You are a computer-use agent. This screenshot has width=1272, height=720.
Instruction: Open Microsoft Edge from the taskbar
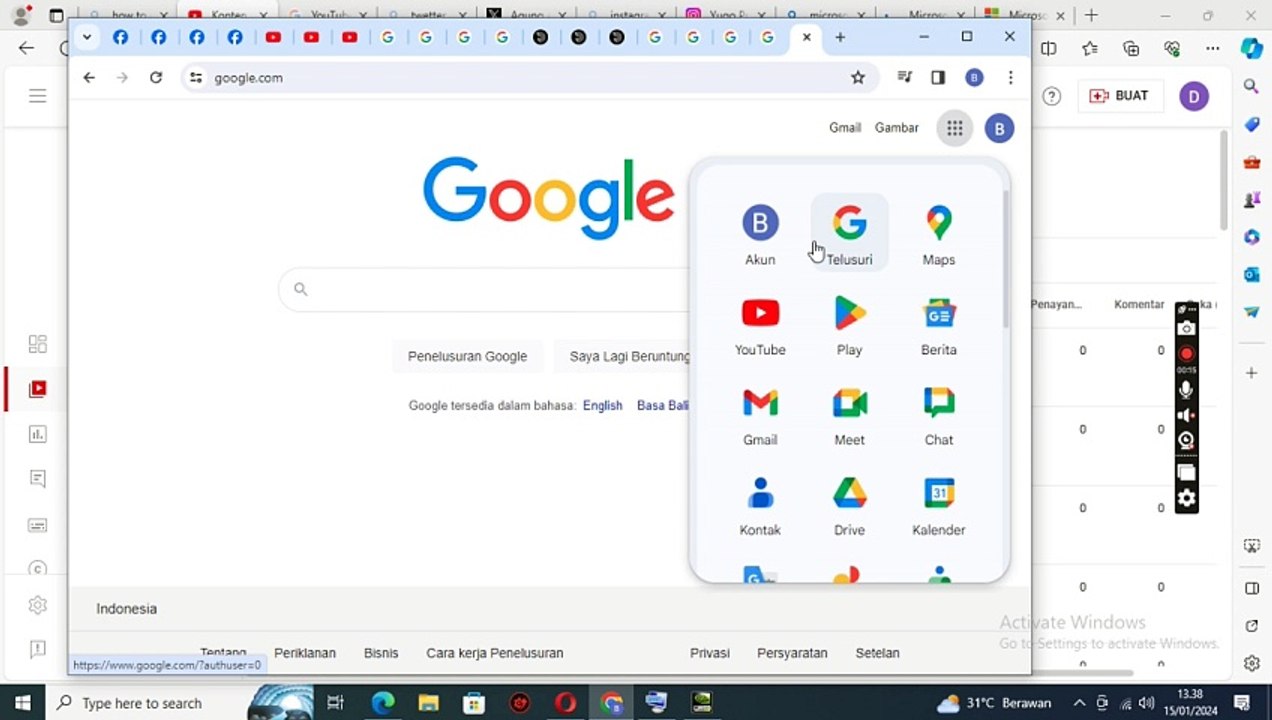tap(382, 703)
